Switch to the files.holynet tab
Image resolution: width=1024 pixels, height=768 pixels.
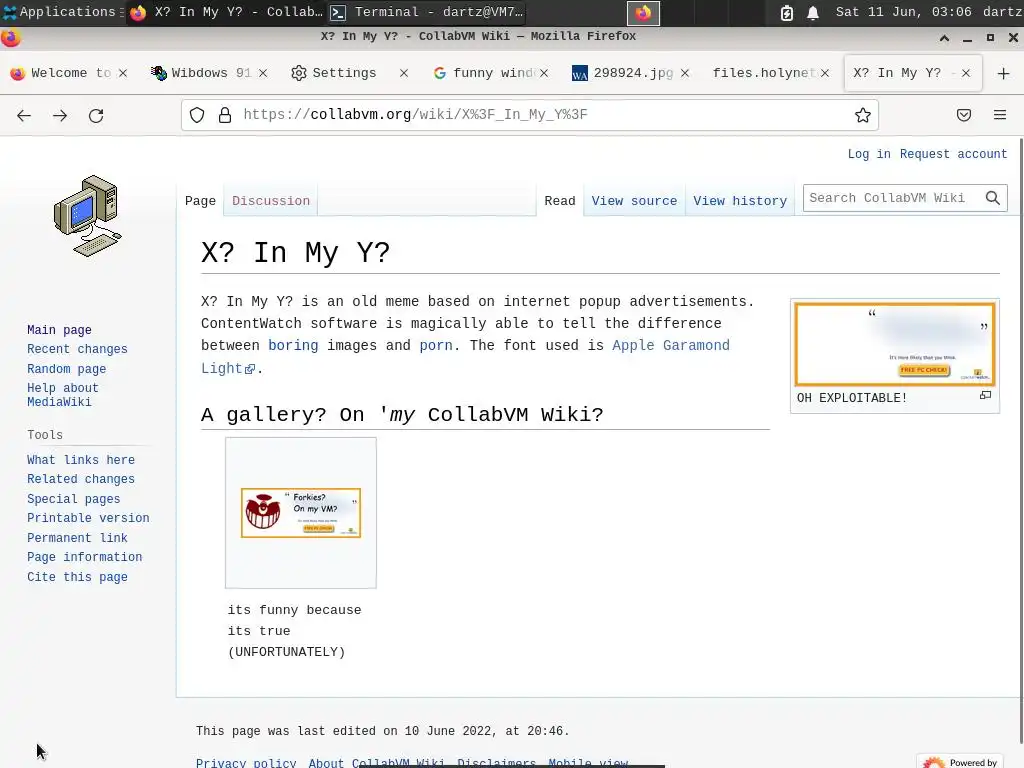tap(765, 73)
